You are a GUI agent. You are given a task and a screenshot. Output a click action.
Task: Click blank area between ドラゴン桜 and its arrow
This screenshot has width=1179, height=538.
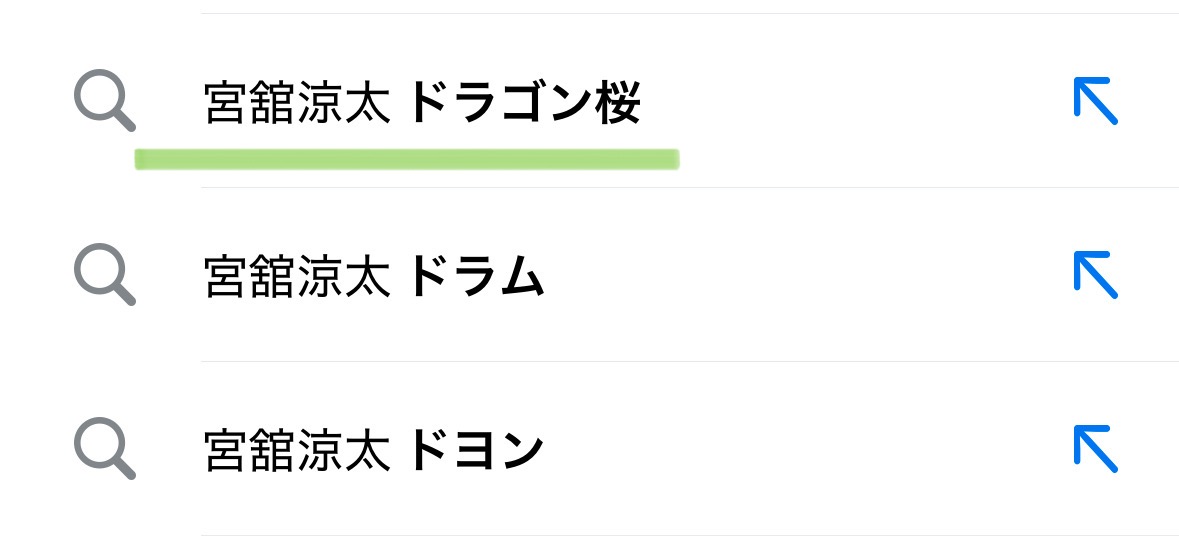(x=857, y=101)
